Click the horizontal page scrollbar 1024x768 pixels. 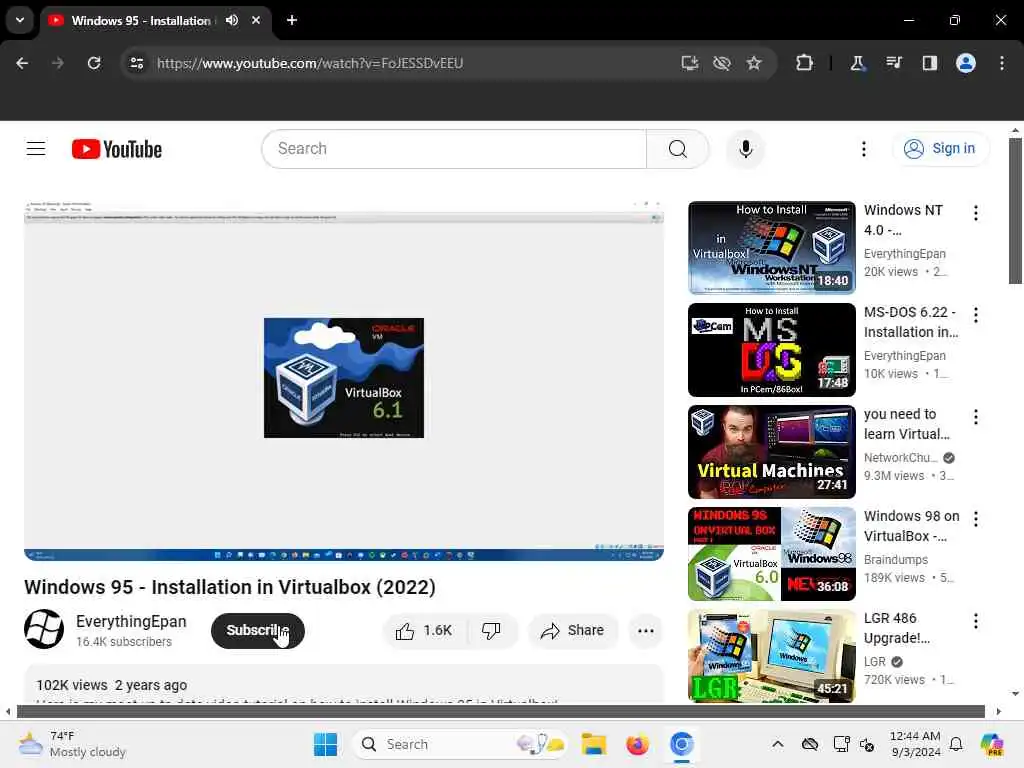(500, 711)
